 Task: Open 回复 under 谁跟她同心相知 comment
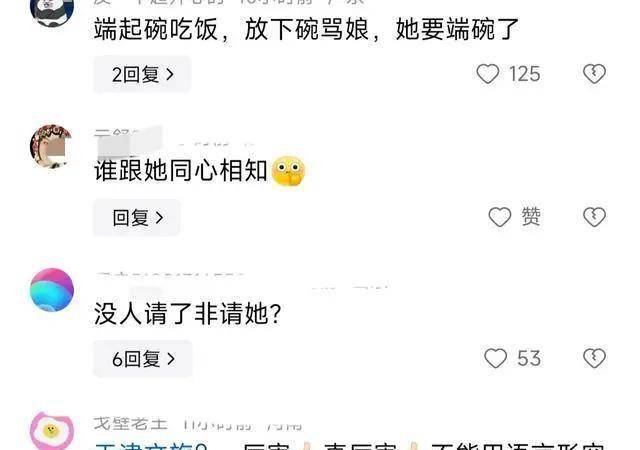point(137,217)
